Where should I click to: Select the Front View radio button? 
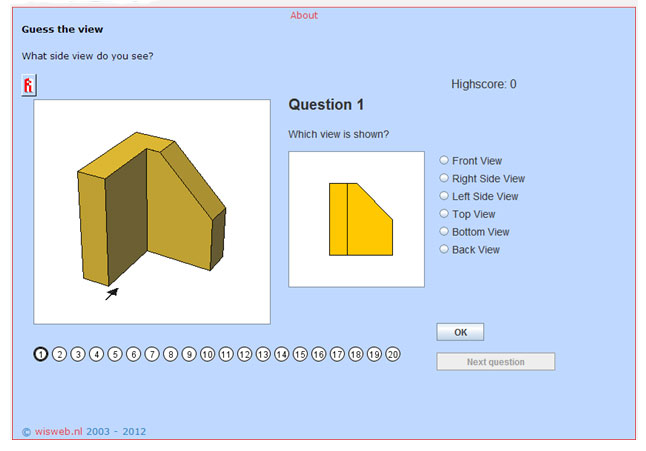[x=444, y=160]
